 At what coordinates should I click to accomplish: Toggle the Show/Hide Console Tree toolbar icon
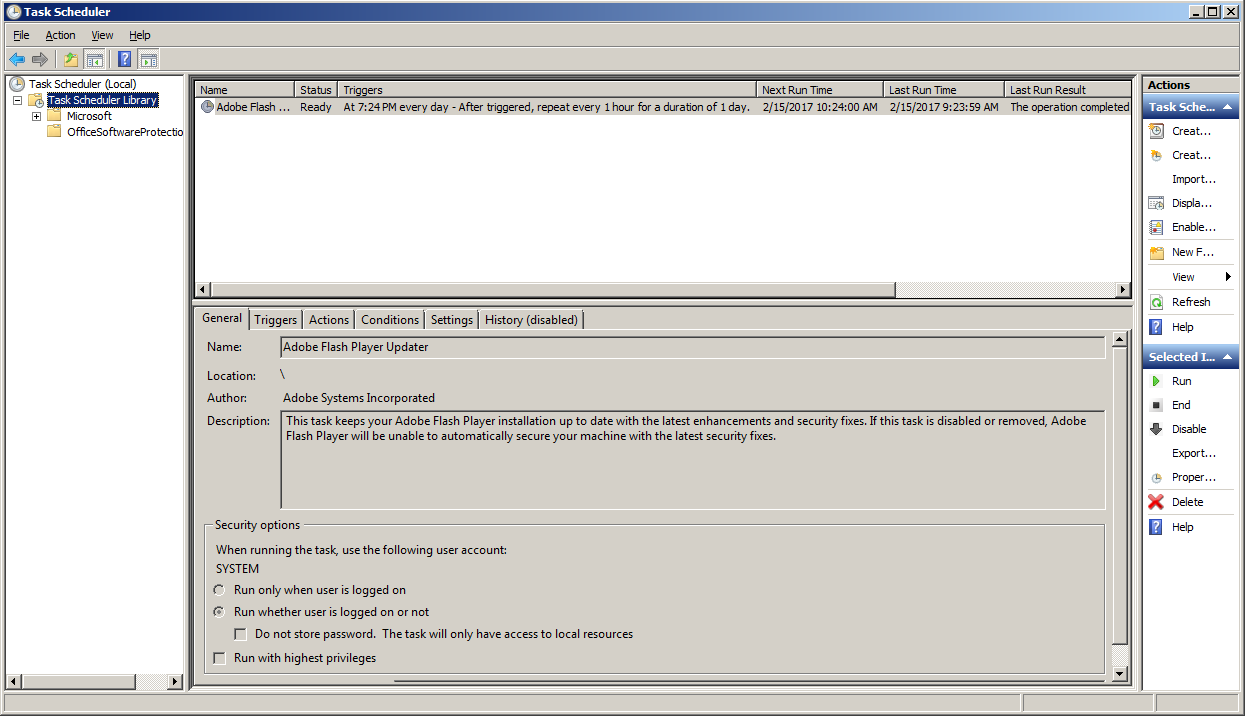coord(94,59)
